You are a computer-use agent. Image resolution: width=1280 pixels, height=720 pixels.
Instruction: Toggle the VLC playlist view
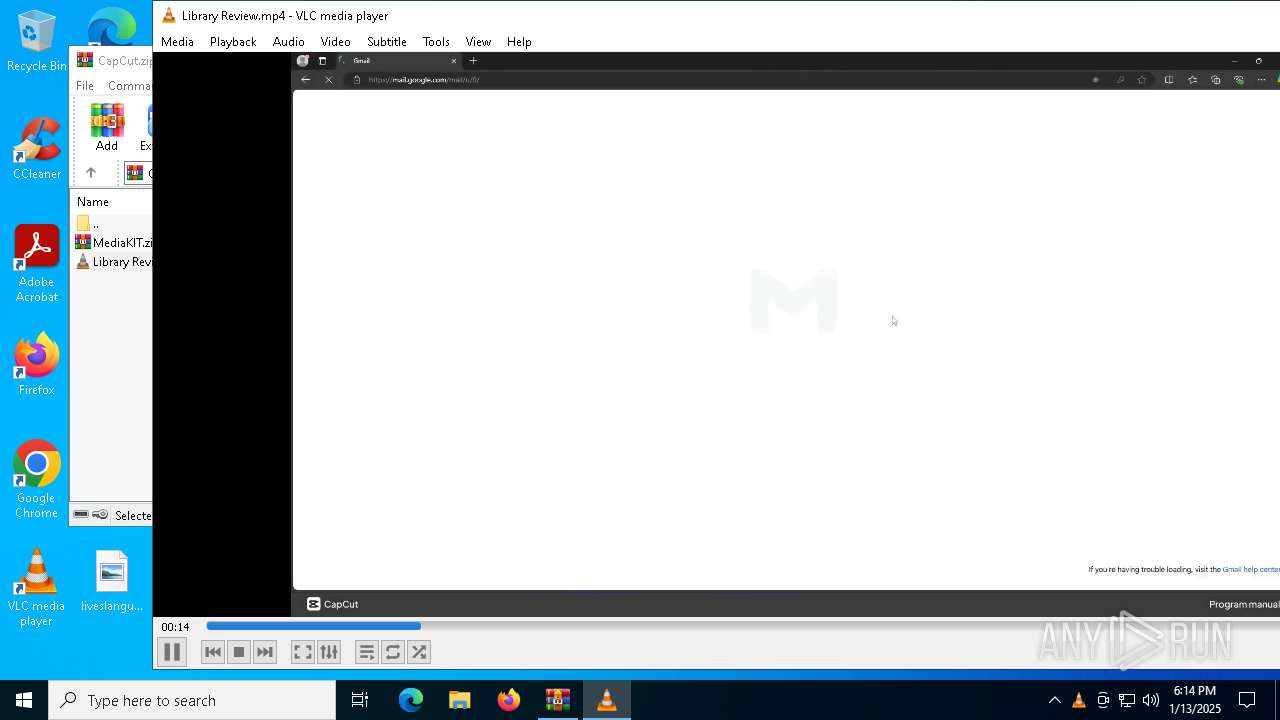pyautogui.click(x=367, y=652)
